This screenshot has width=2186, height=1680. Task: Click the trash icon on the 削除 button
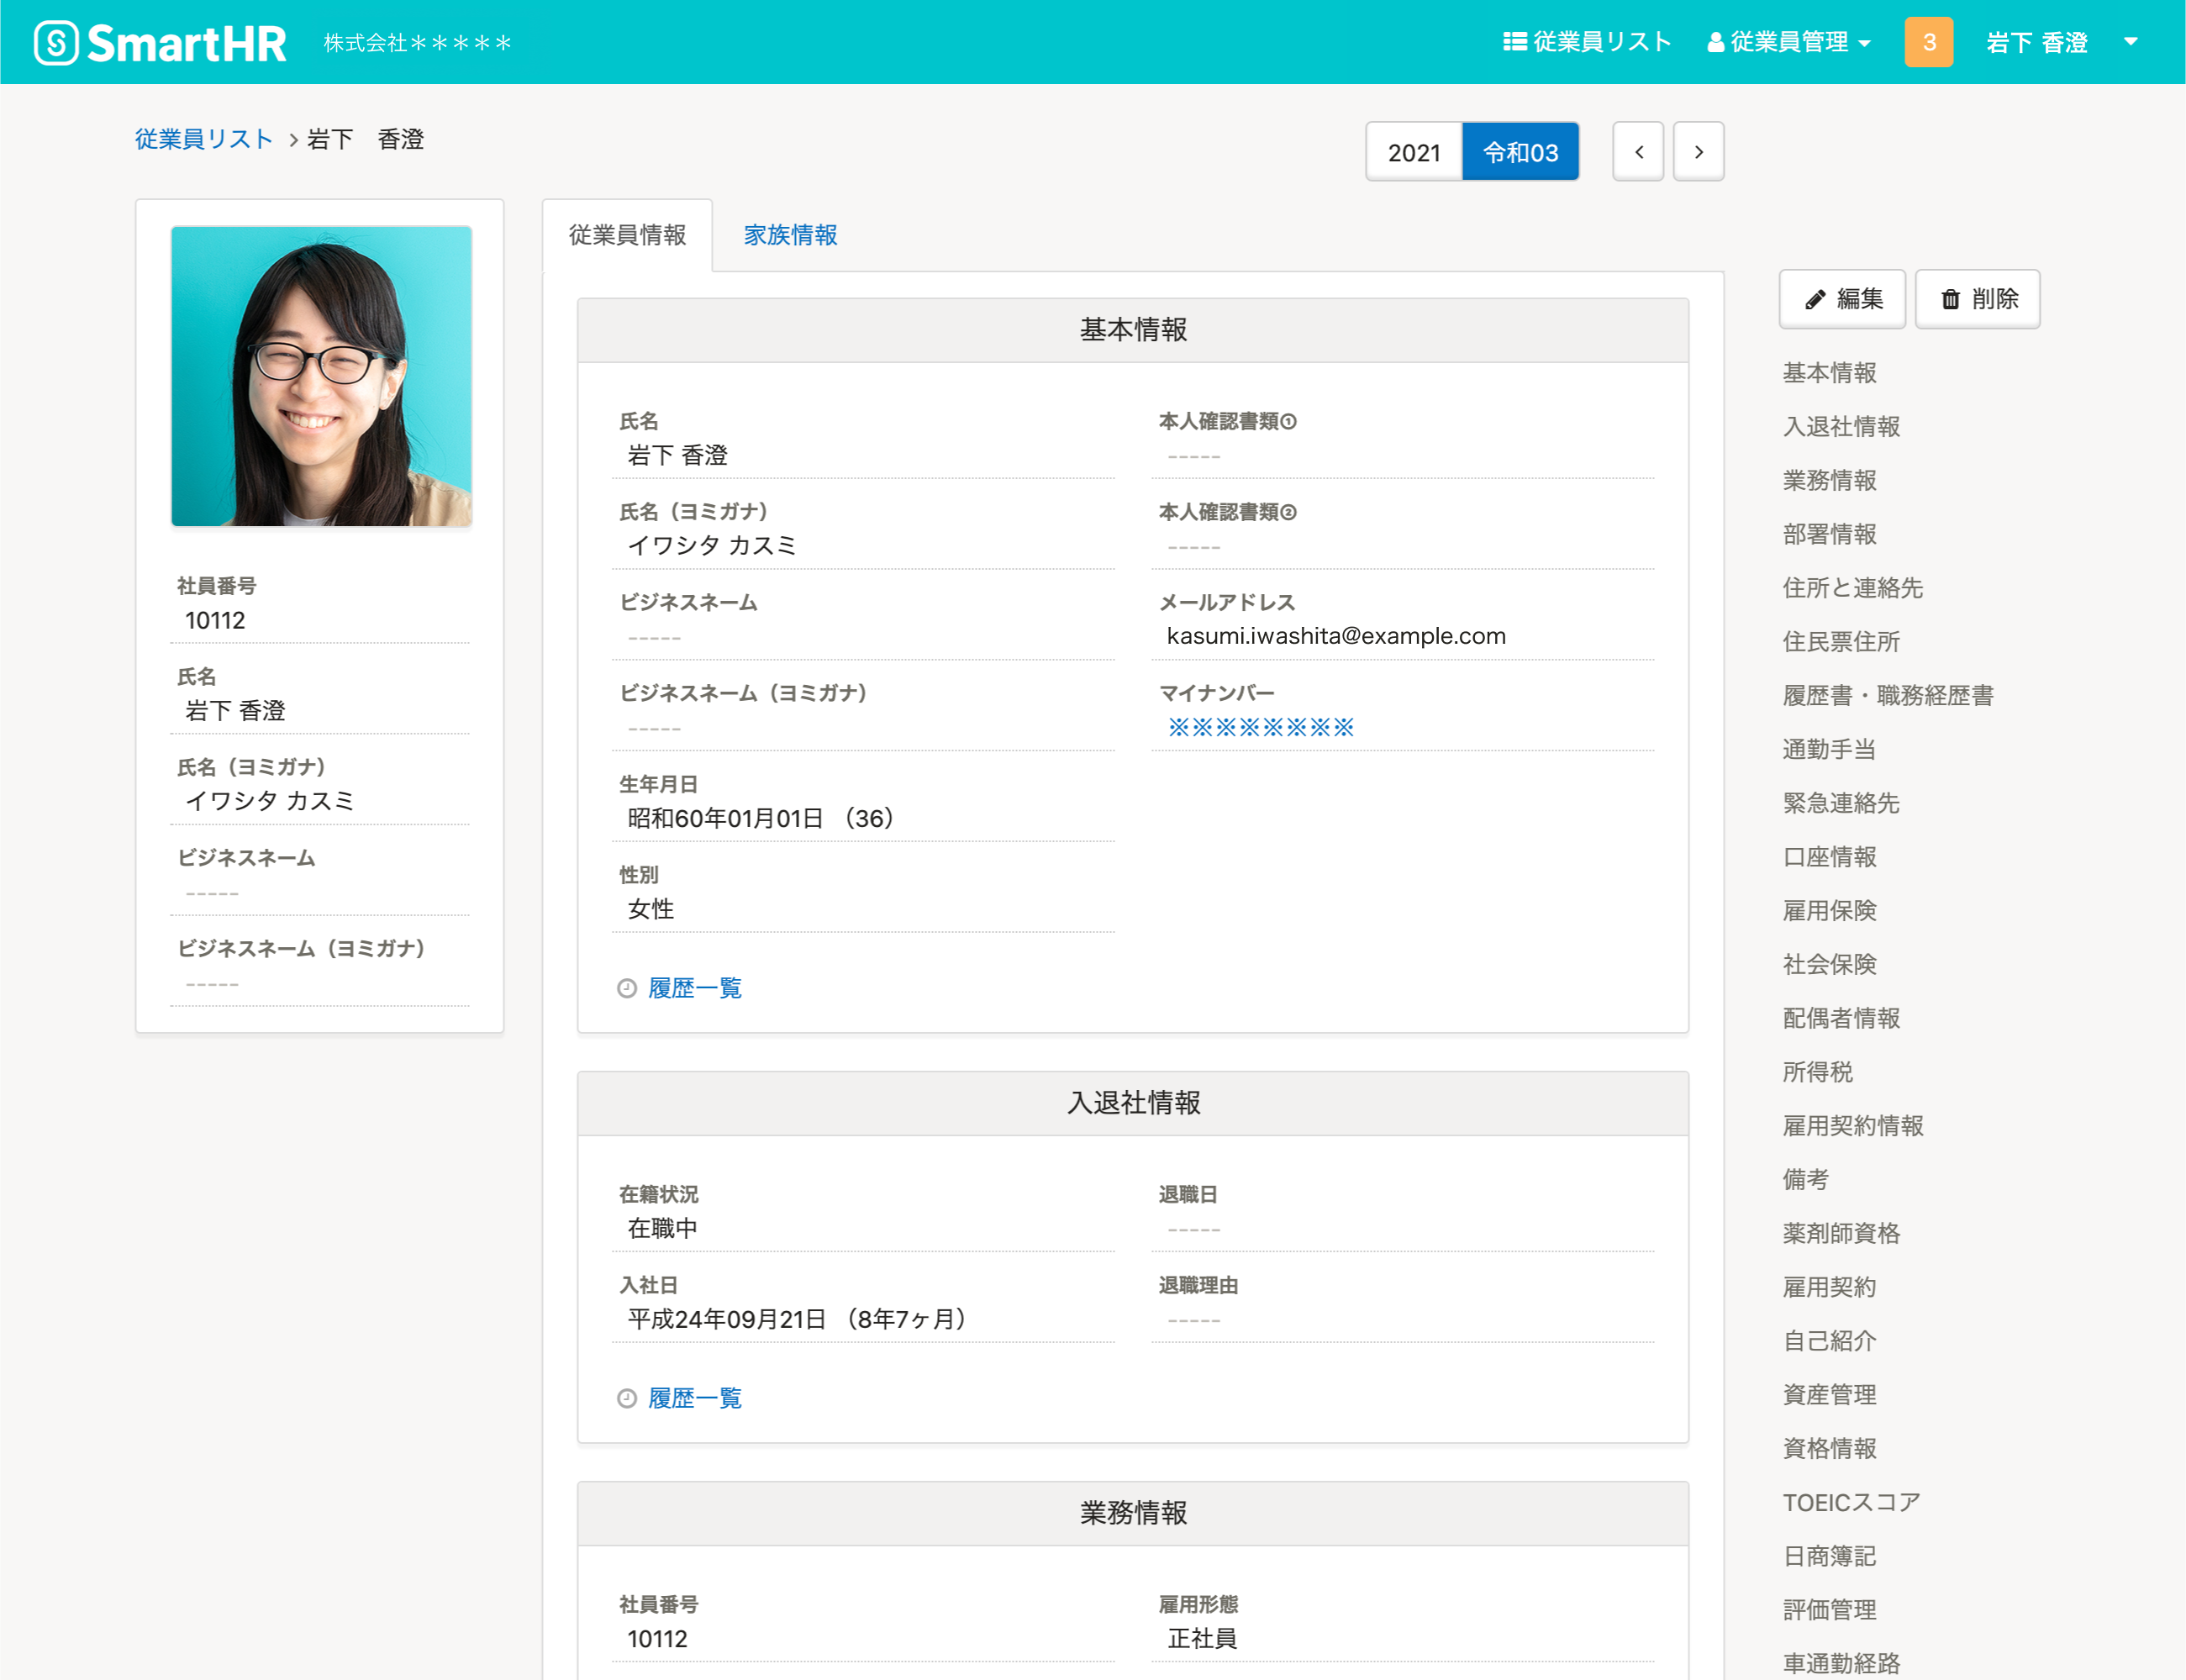[x=1950, y=298]
